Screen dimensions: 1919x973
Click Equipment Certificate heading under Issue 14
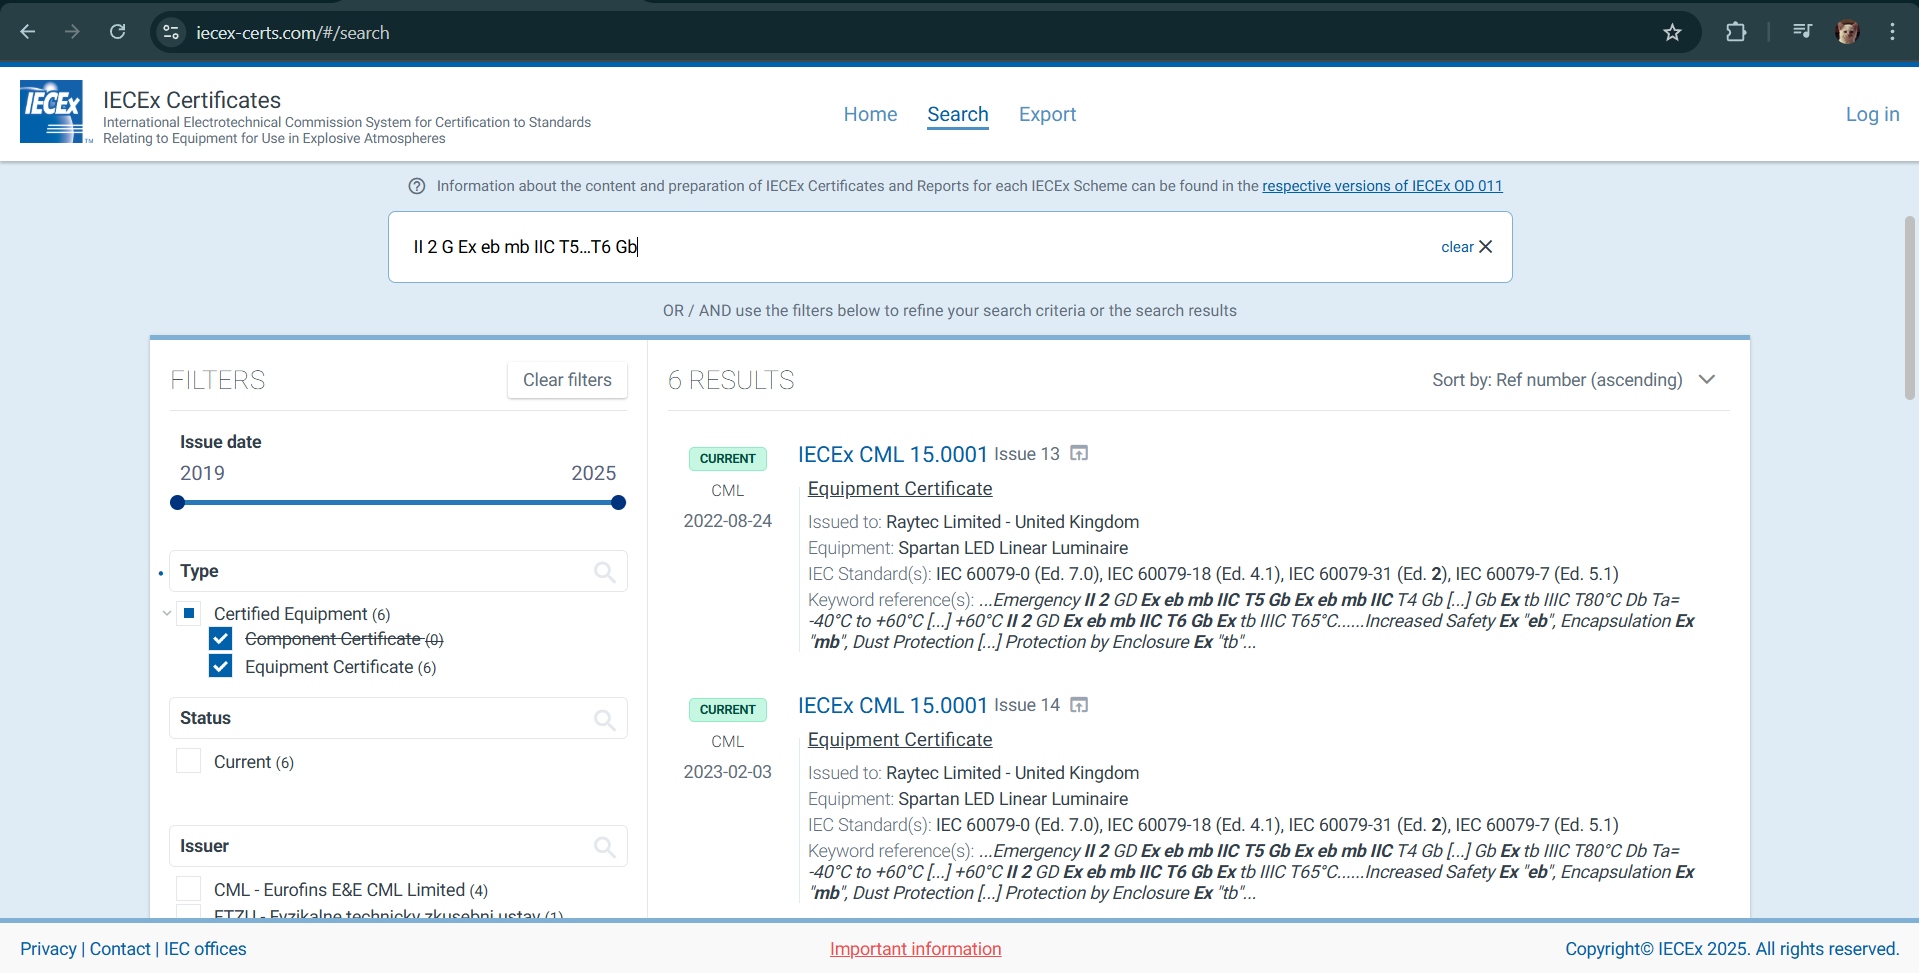tap(900, 740)
